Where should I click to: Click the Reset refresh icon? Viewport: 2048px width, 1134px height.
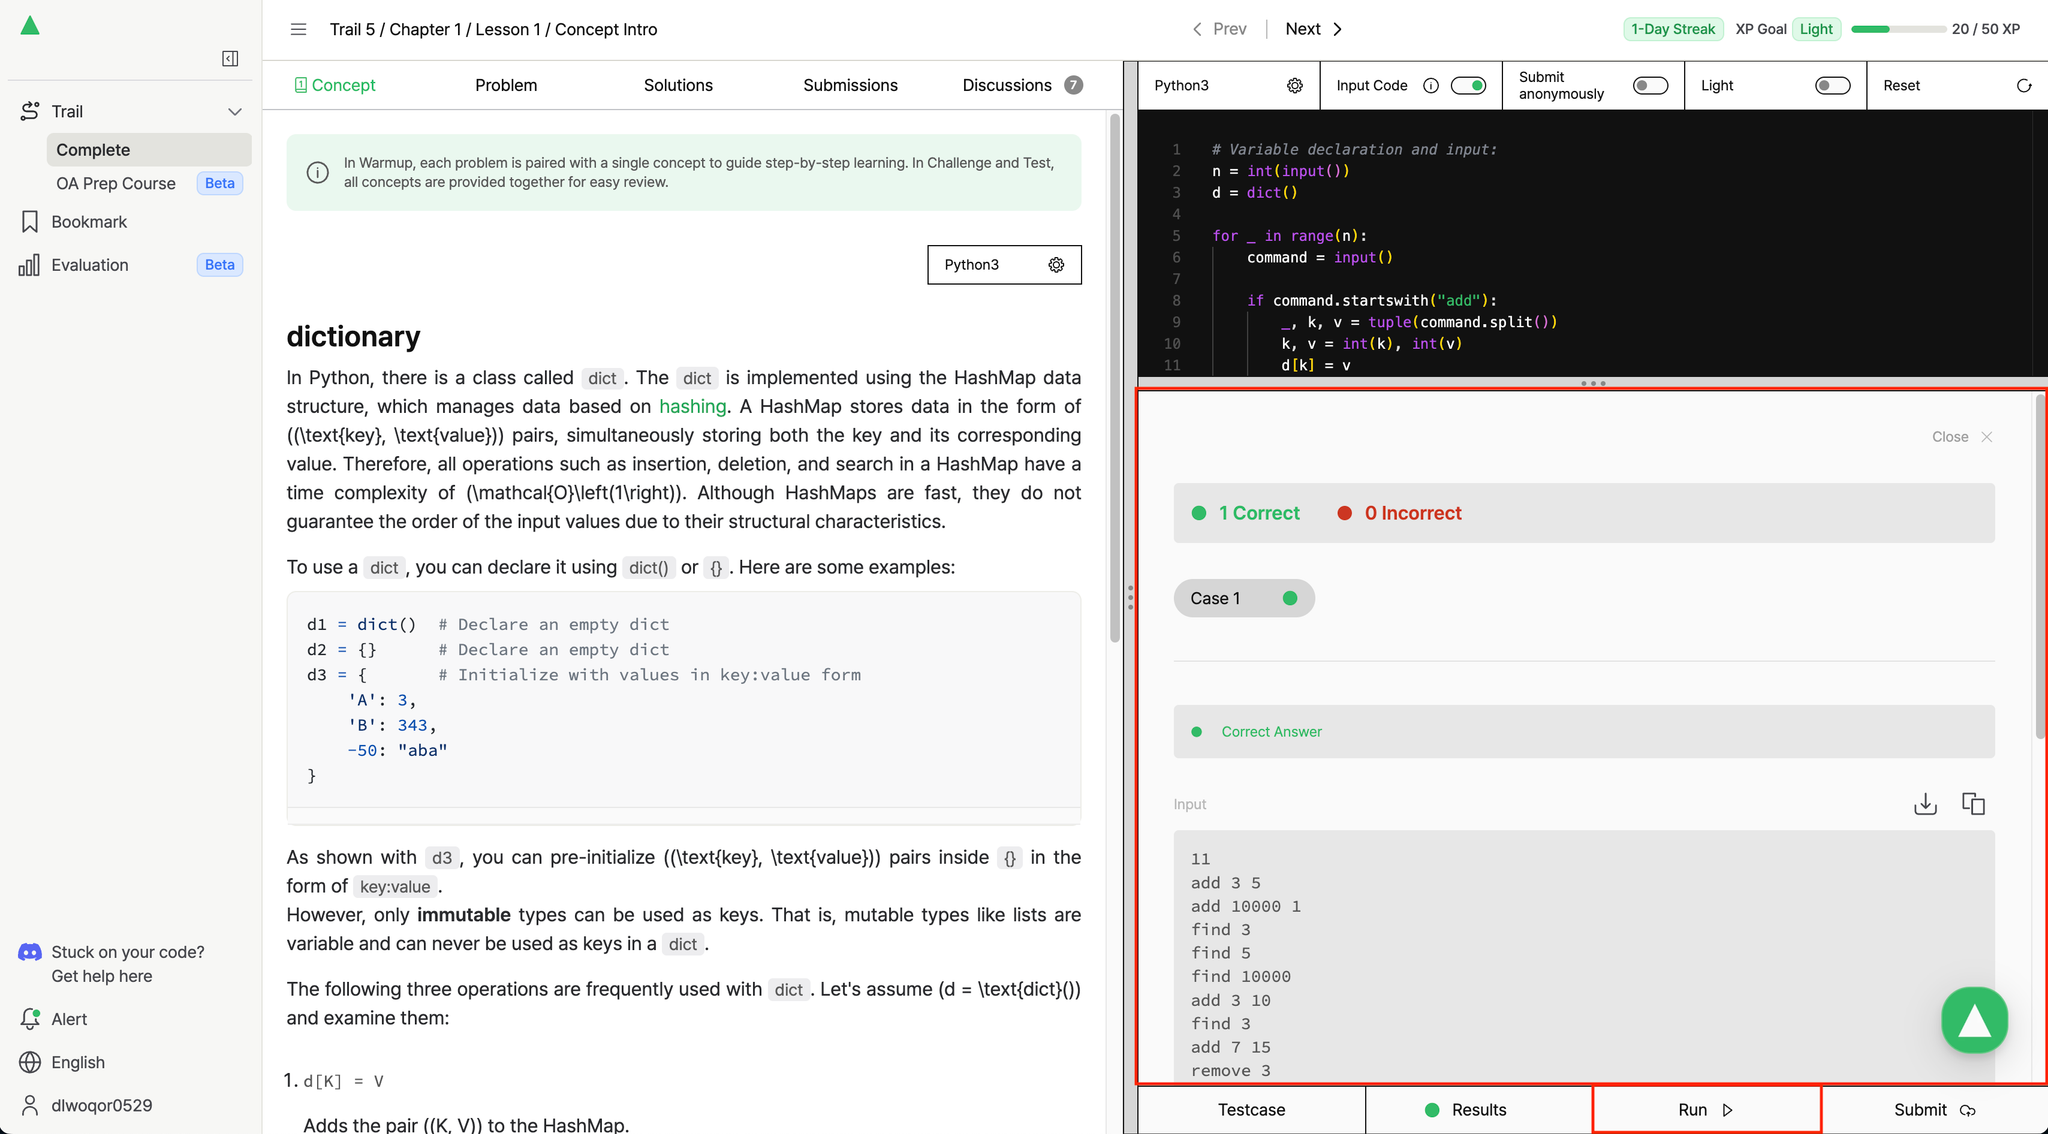tap(2024, 86)
